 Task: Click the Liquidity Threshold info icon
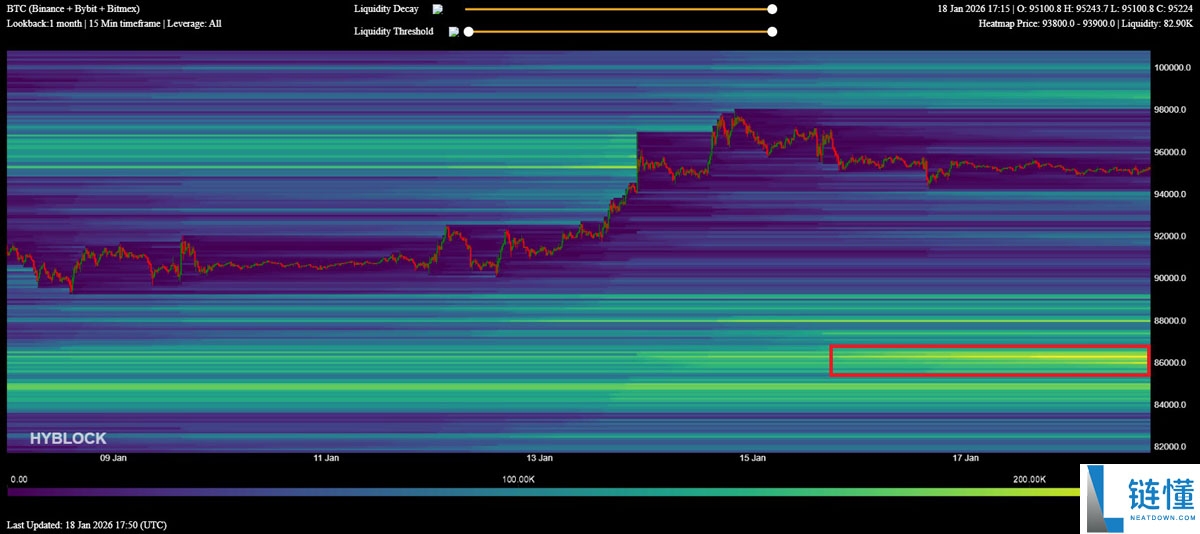click(454, 32)
